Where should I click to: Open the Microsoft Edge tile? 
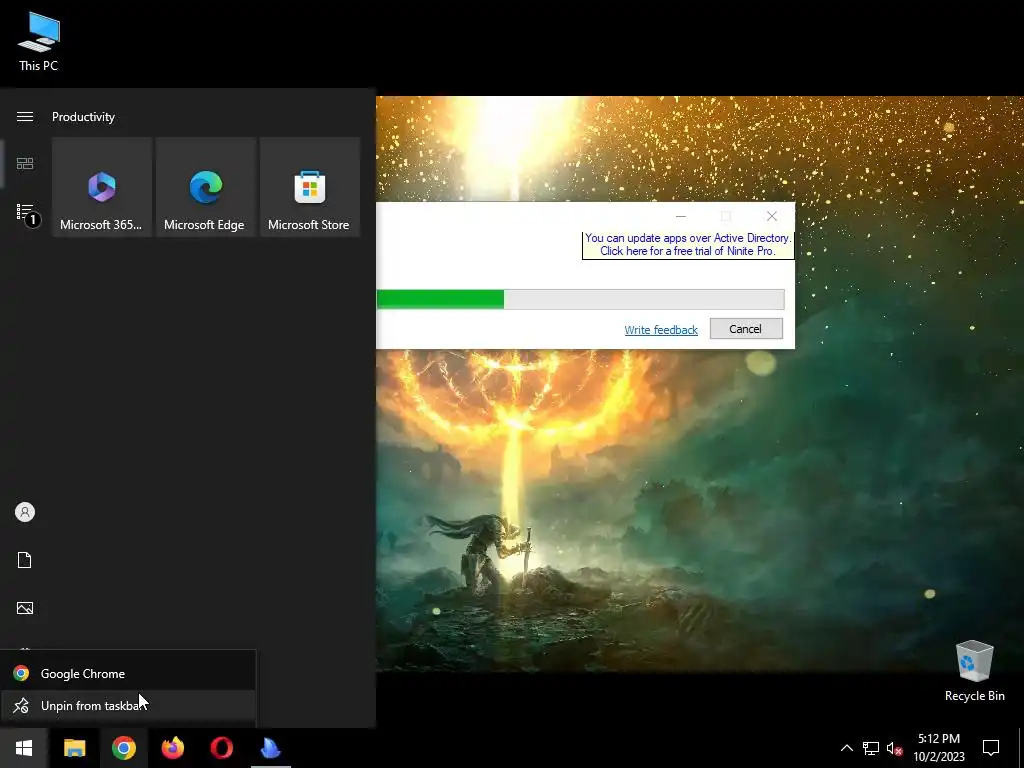point(205,187)
